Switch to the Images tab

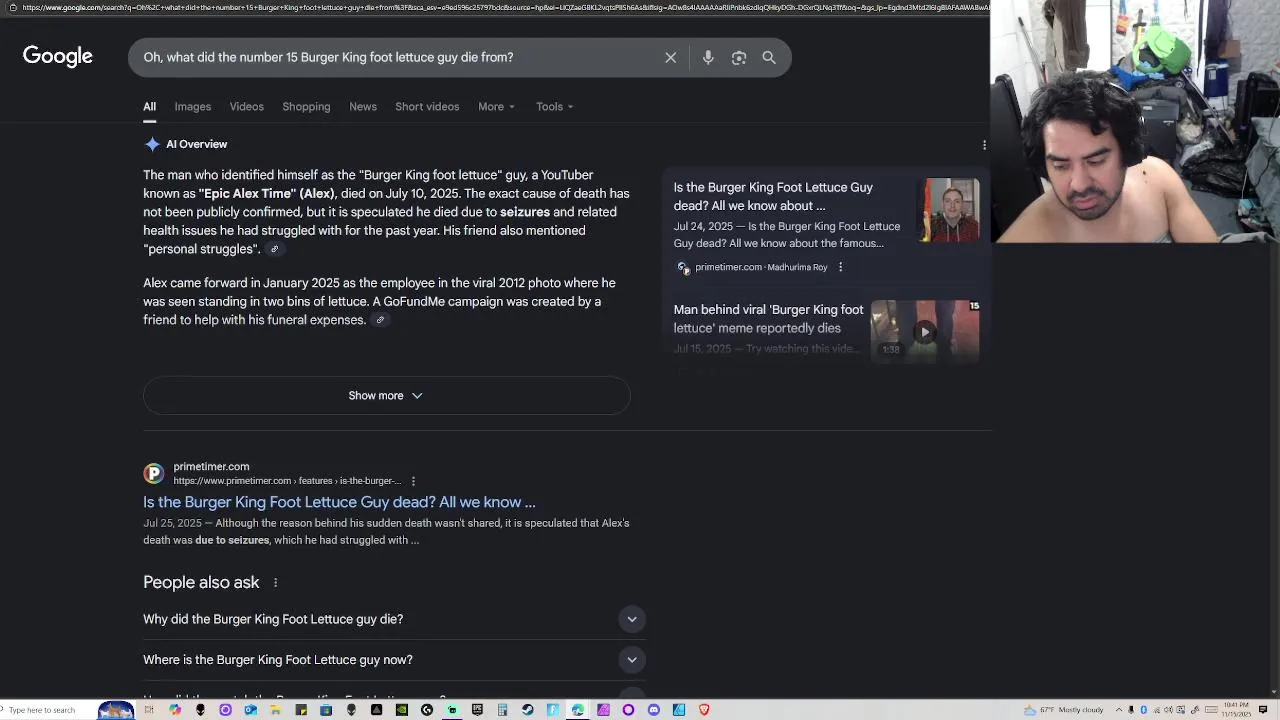(x=193, y=107)
